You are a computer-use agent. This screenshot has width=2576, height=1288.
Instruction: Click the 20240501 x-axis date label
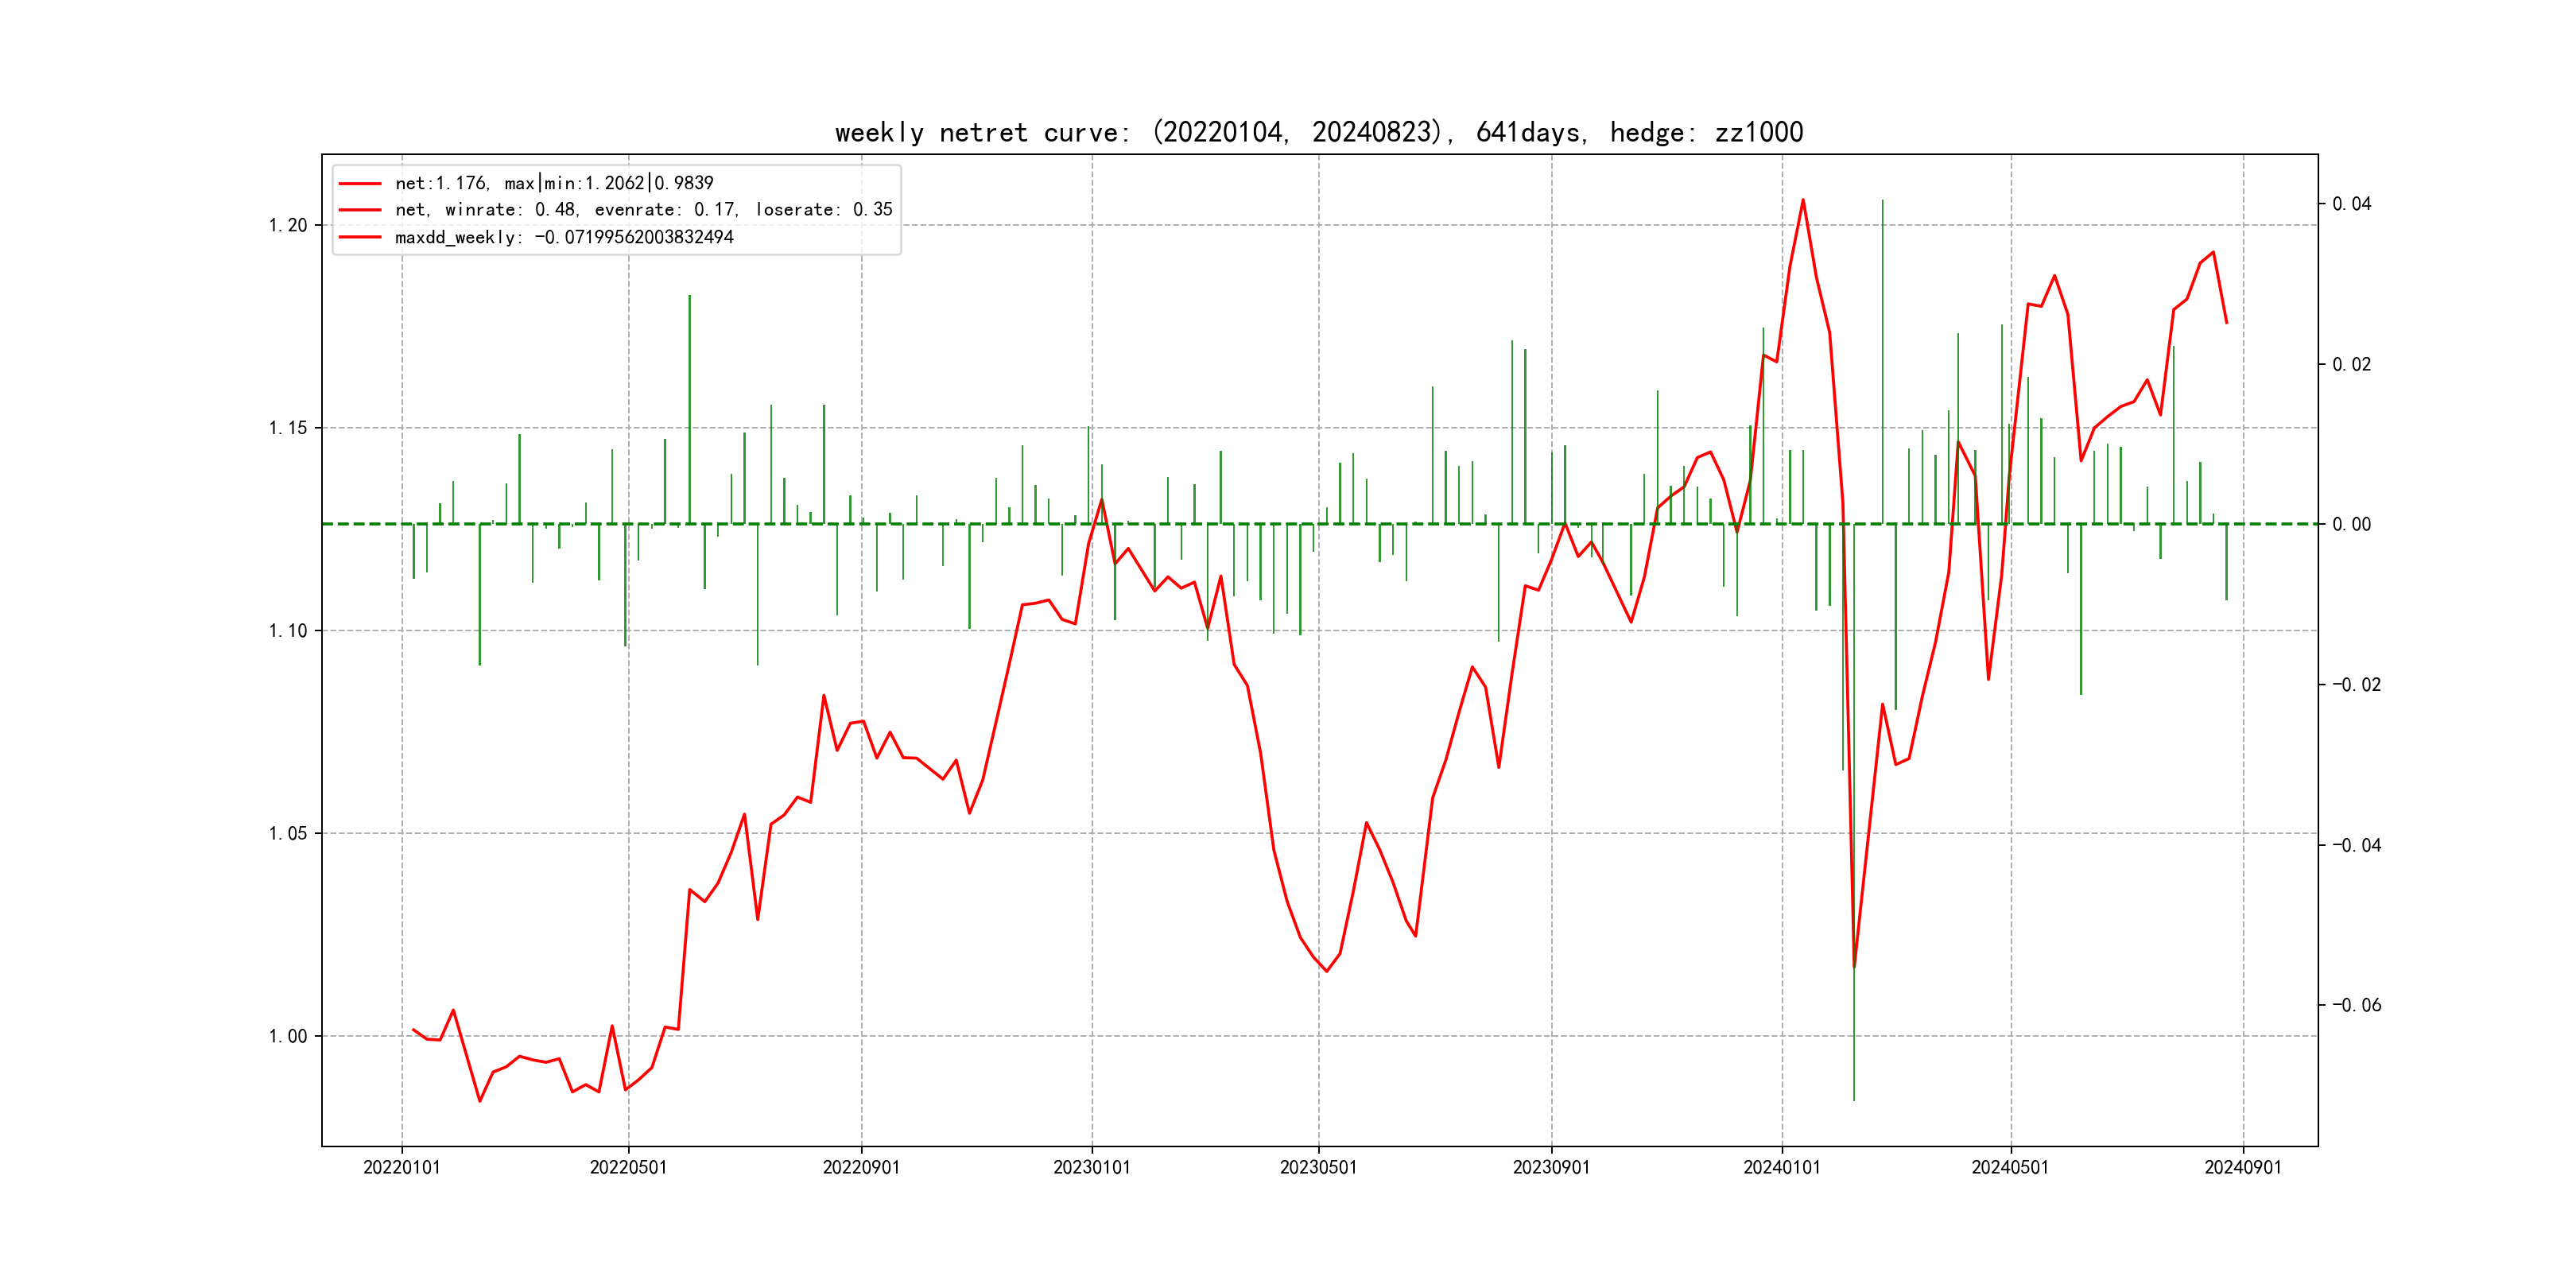(2010, 1167)
